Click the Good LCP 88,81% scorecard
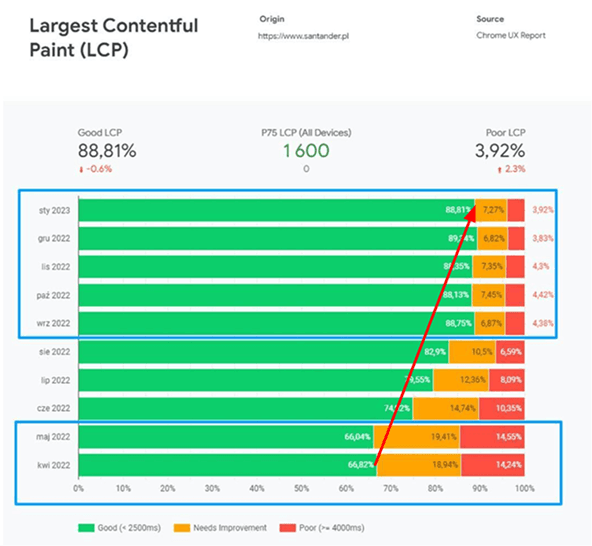This screenshot has height=546, width=592. (x=107, y=150)
